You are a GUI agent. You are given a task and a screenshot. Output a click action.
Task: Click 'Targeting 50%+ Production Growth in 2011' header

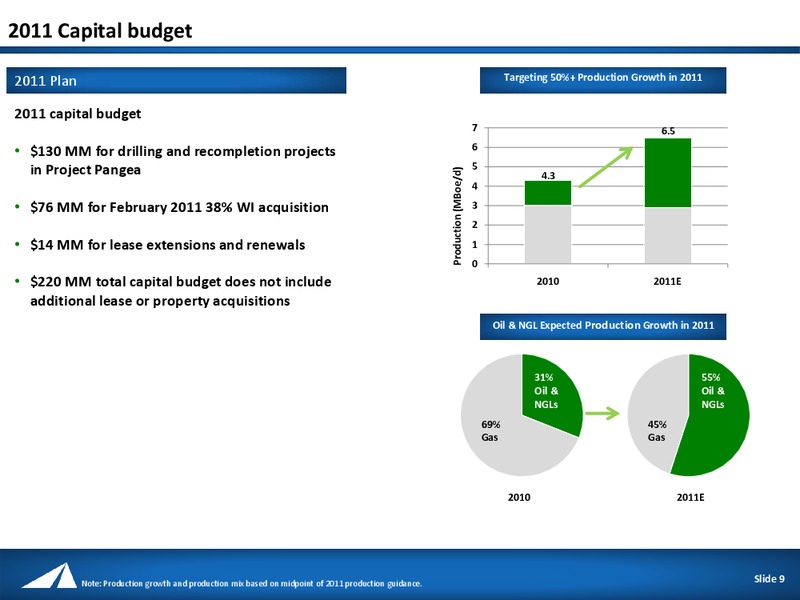click(x=603, y=80)
